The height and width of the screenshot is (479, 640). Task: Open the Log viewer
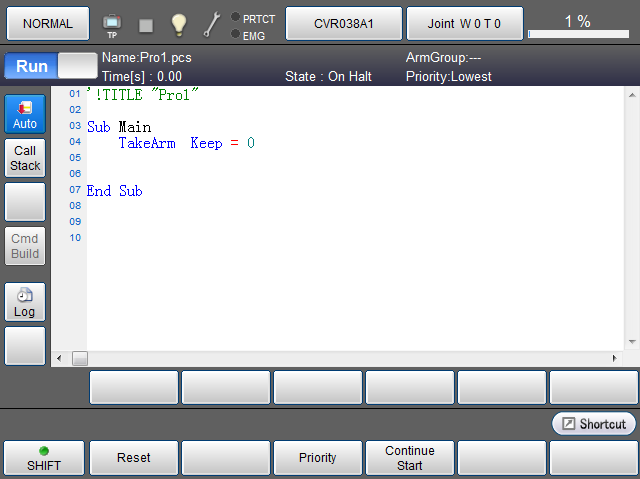tap(25, 303)
